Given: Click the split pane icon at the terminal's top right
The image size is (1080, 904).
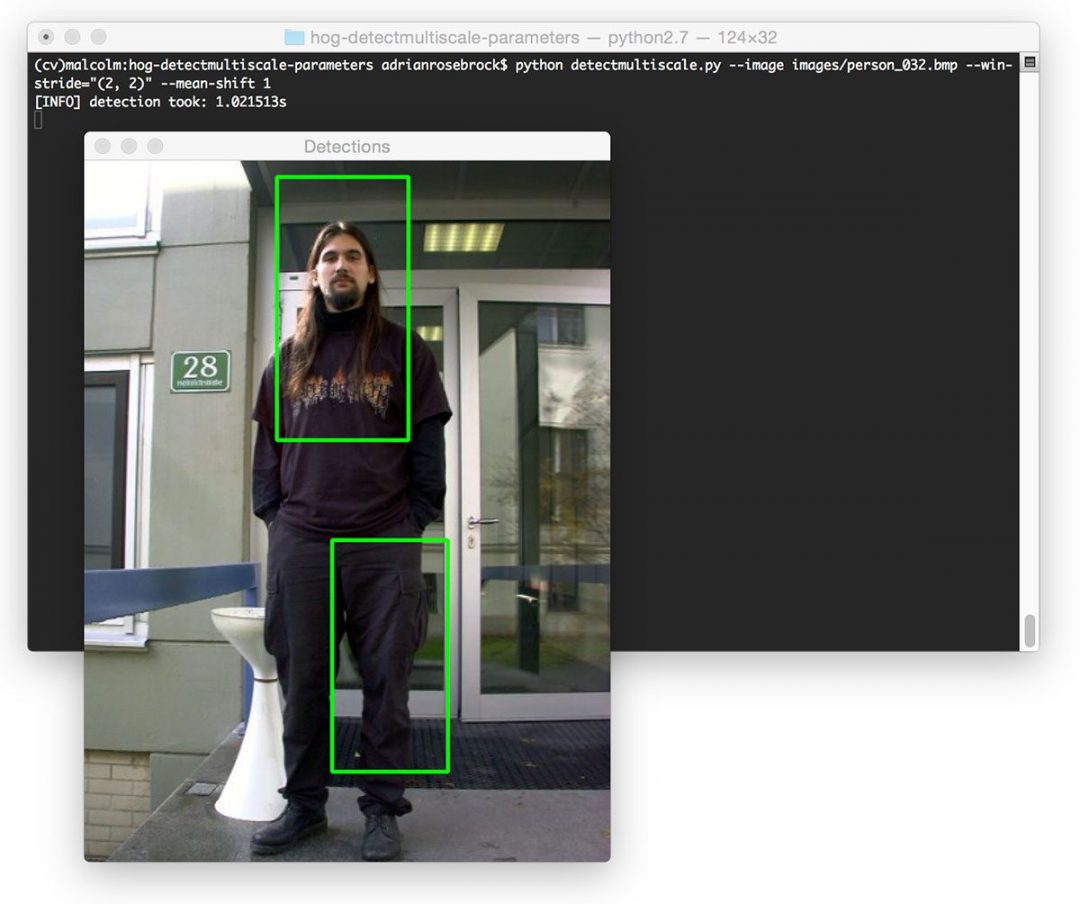Looking at the screenshot, I should click(x=1029, y=63).
